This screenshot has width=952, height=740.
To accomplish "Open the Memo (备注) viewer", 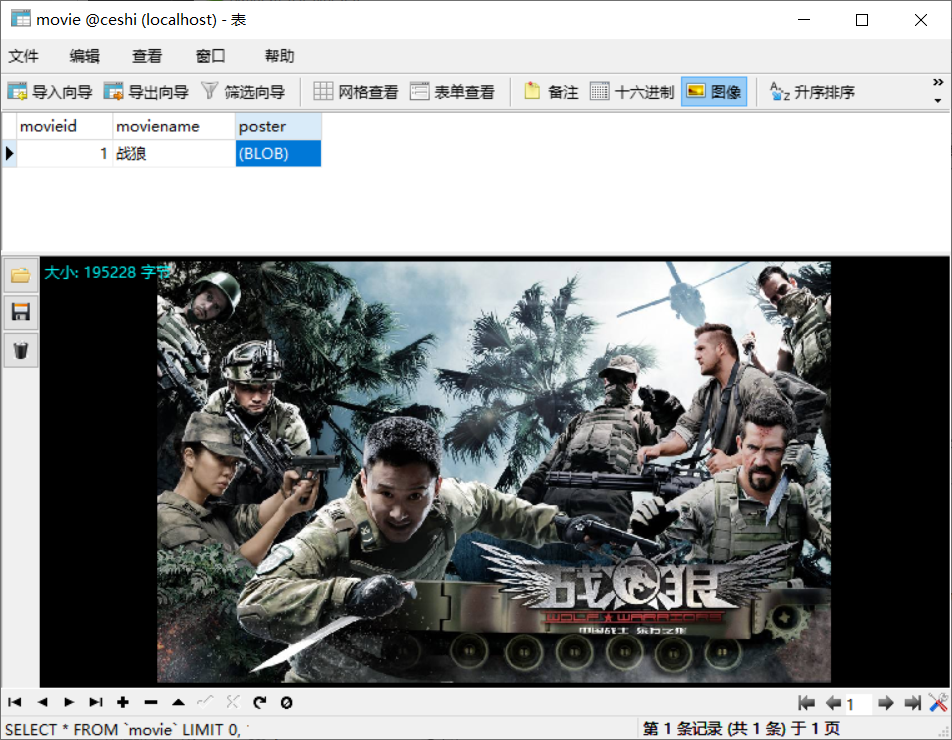I will click(x=551, y=92).
